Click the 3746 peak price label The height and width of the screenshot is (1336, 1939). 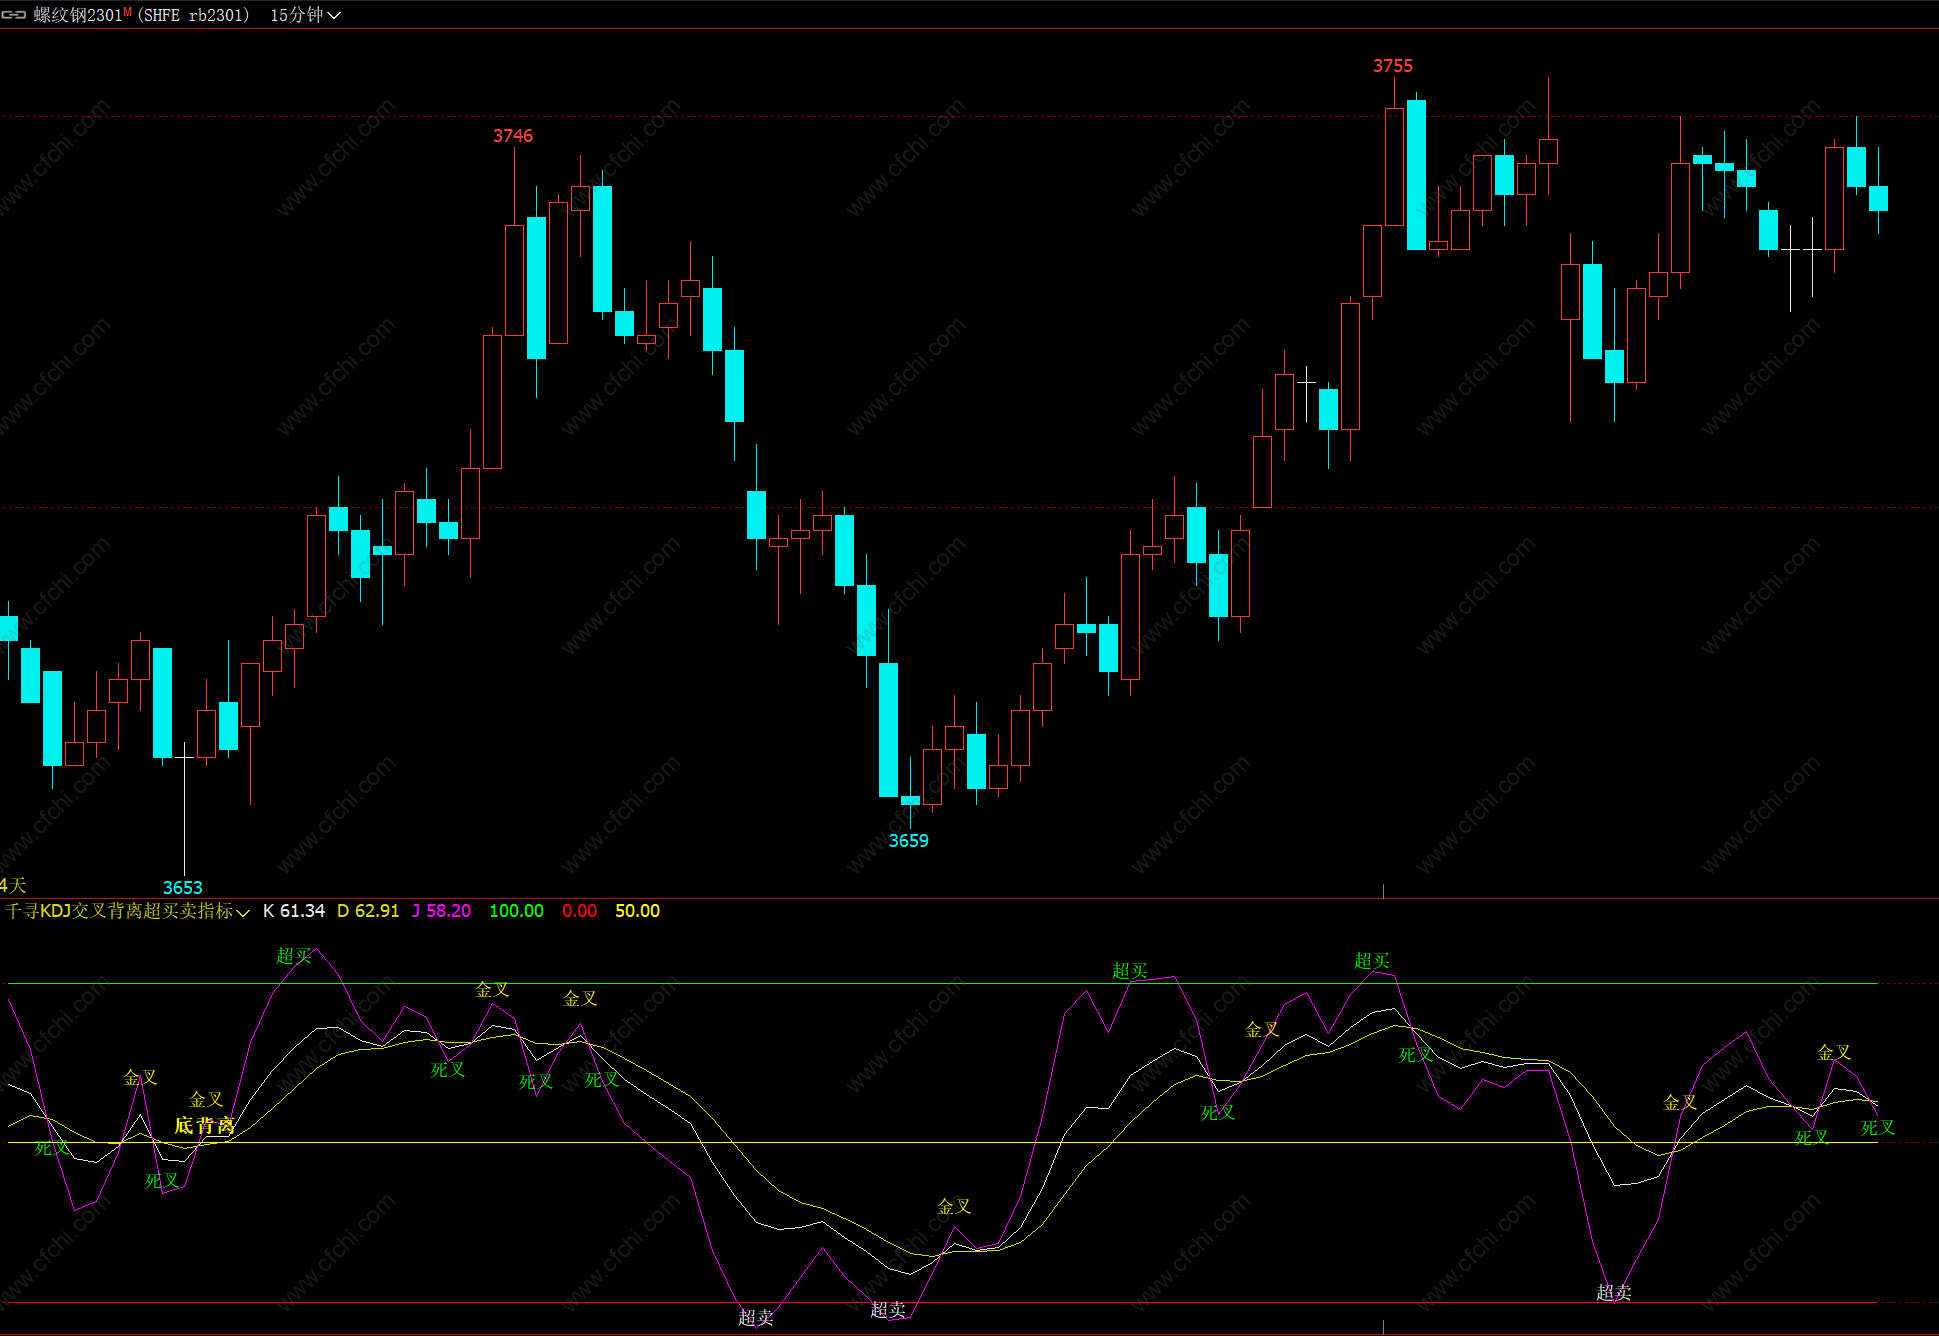pos(512,136)
